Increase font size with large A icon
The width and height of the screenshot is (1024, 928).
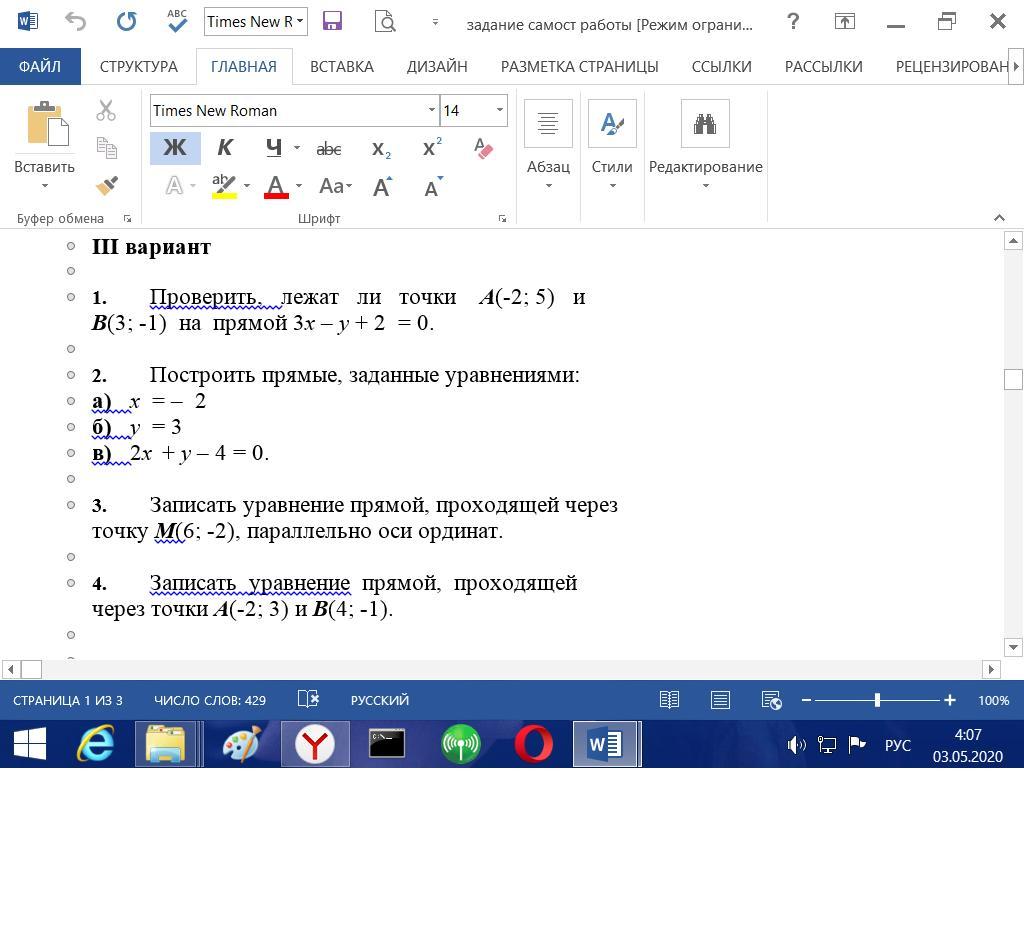(383, 187)
